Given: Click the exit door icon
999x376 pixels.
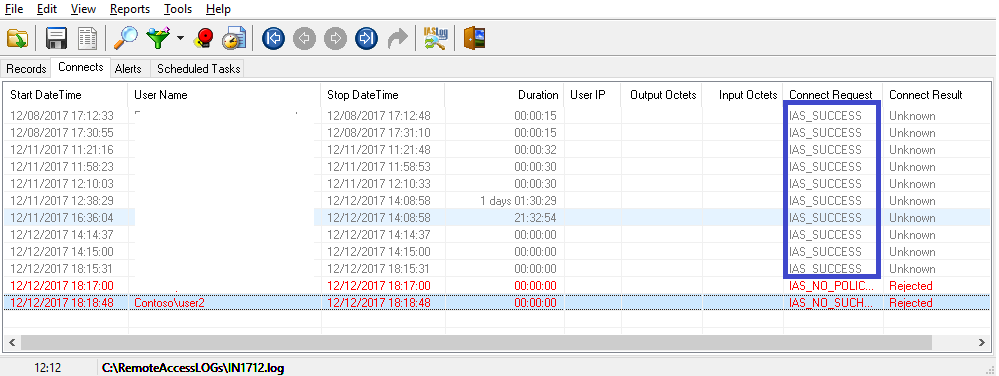Looking at the screenshot, I should (x=475, y=38).
